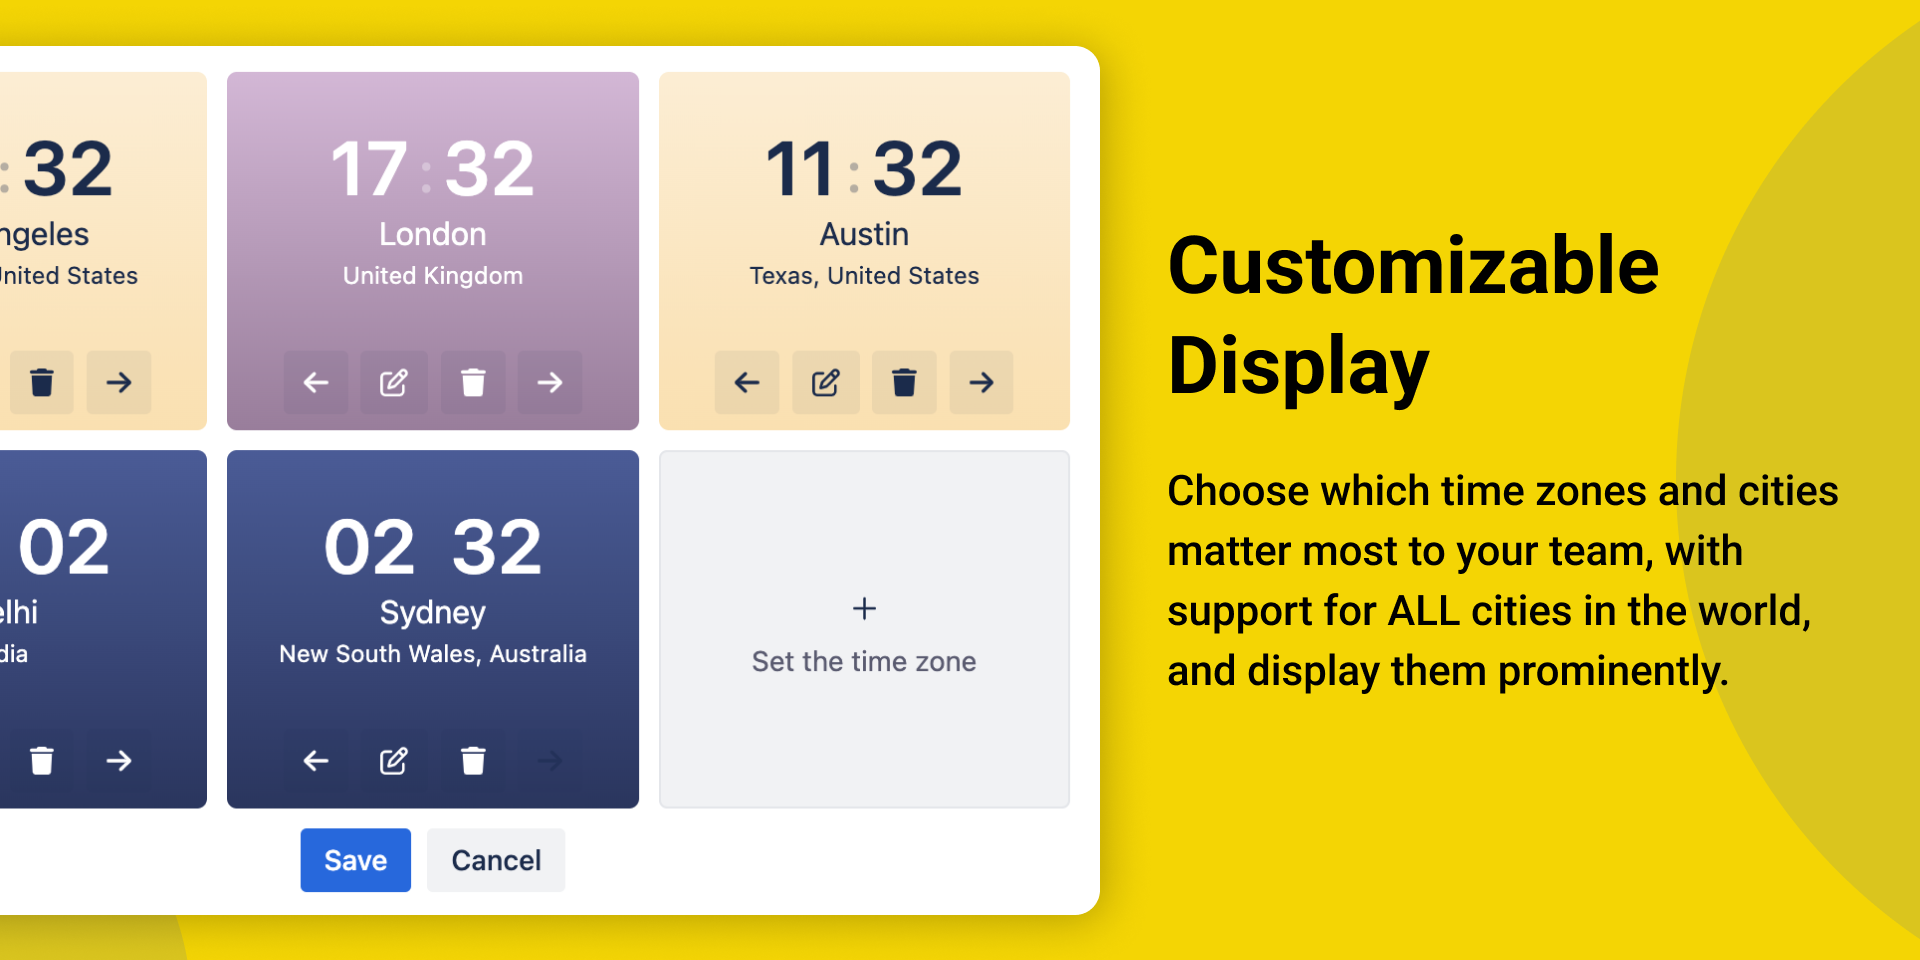Move Austin card right with arrow
The width and height of the screenshot is (1920, 960).
tap(982, 382)
